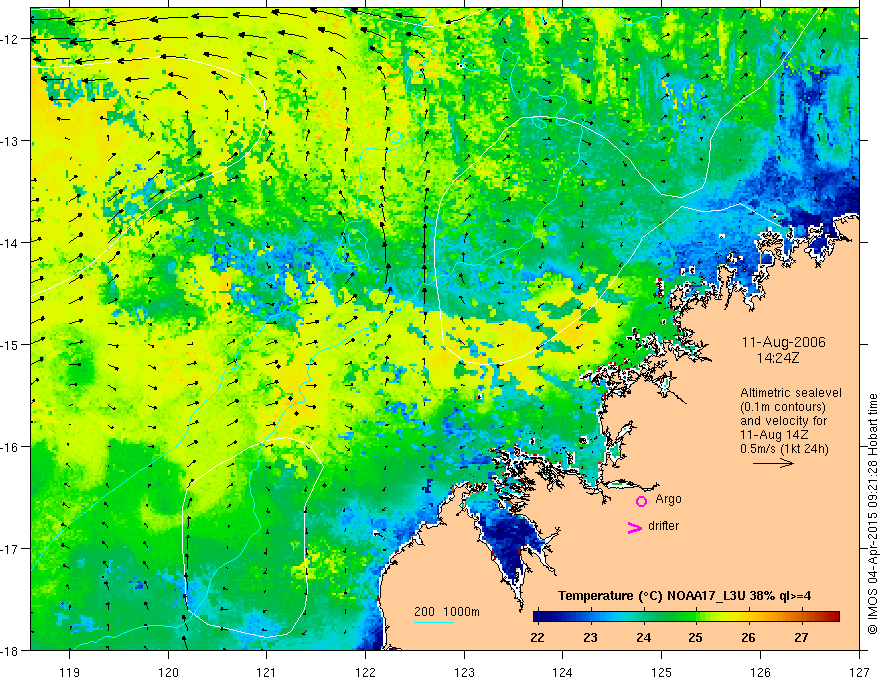Click the cyan 200 1000m contour legend line
Viewport: 880px width, 680px height.
point(434,622)
